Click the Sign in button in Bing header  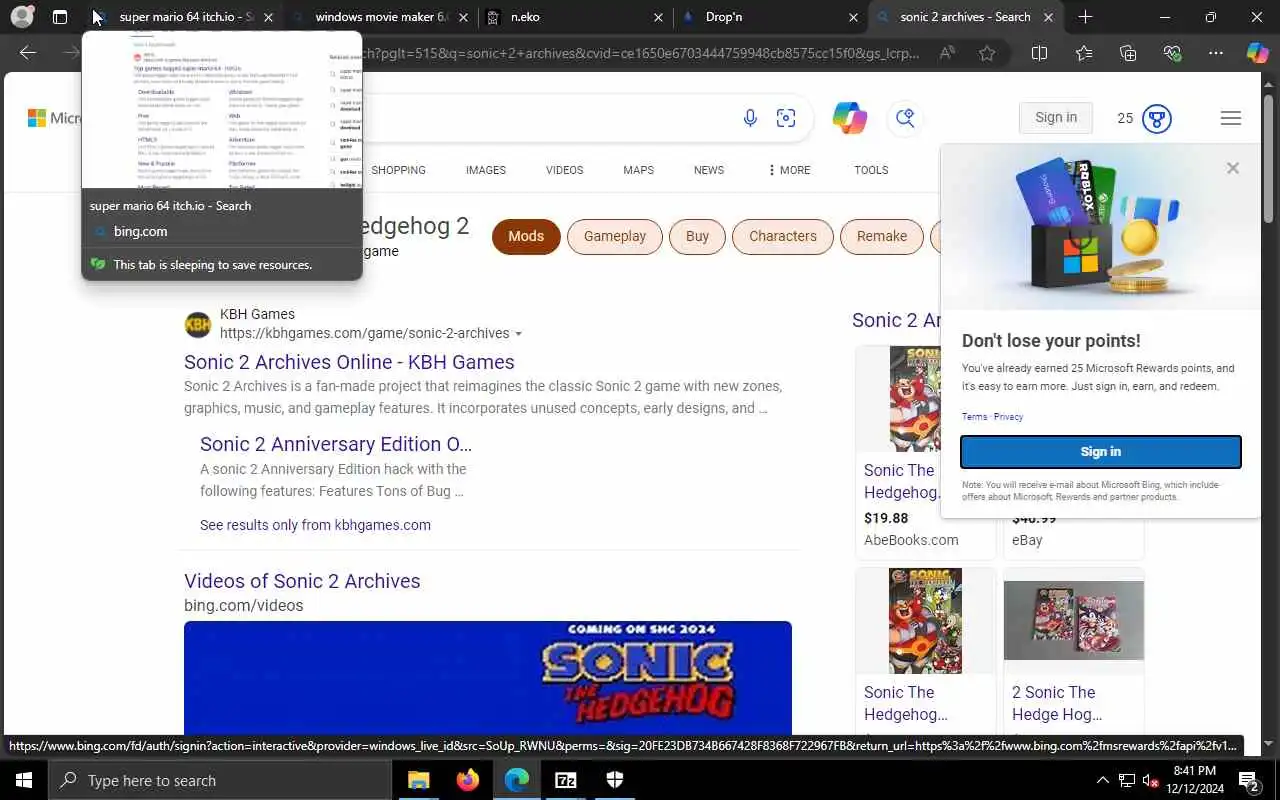tap(1056, 118)
